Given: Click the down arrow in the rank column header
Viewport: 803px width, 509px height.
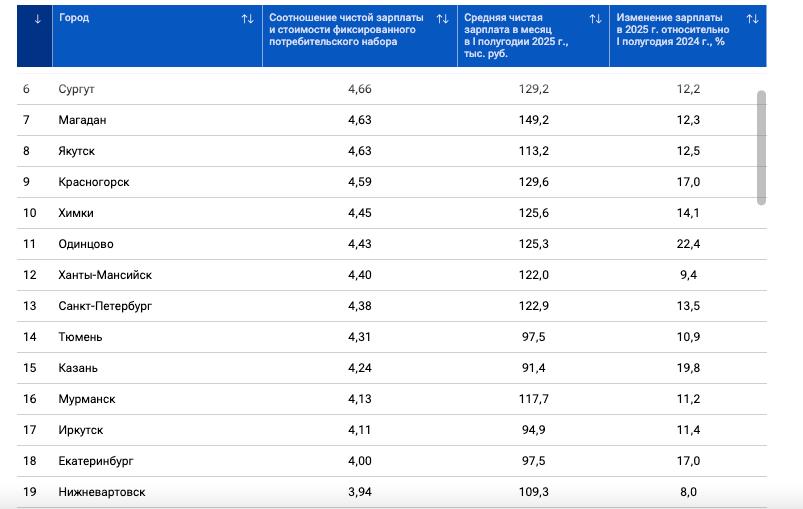Looking at the screenshot, I should [37, 19].
